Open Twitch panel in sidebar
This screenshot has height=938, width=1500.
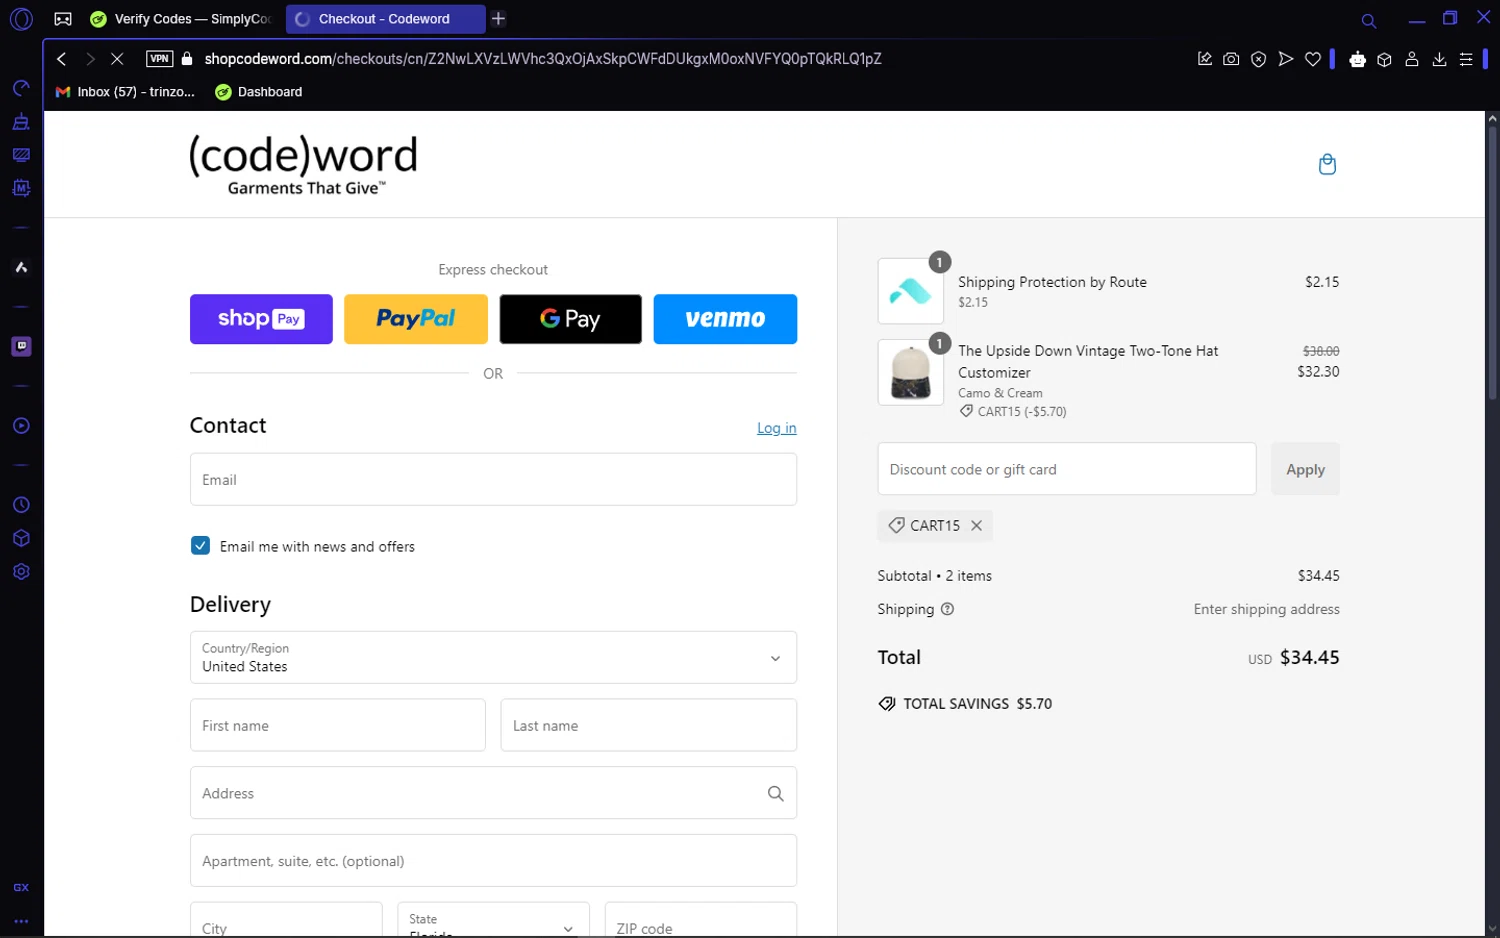click(x=21, y=346)
